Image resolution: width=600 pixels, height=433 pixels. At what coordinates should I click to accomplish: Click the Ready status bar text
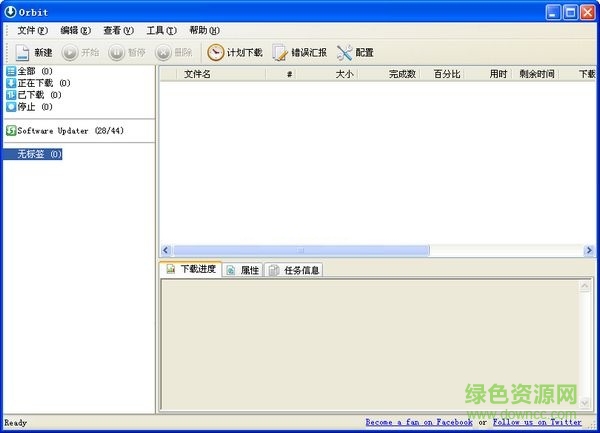[x=16, y=423]
